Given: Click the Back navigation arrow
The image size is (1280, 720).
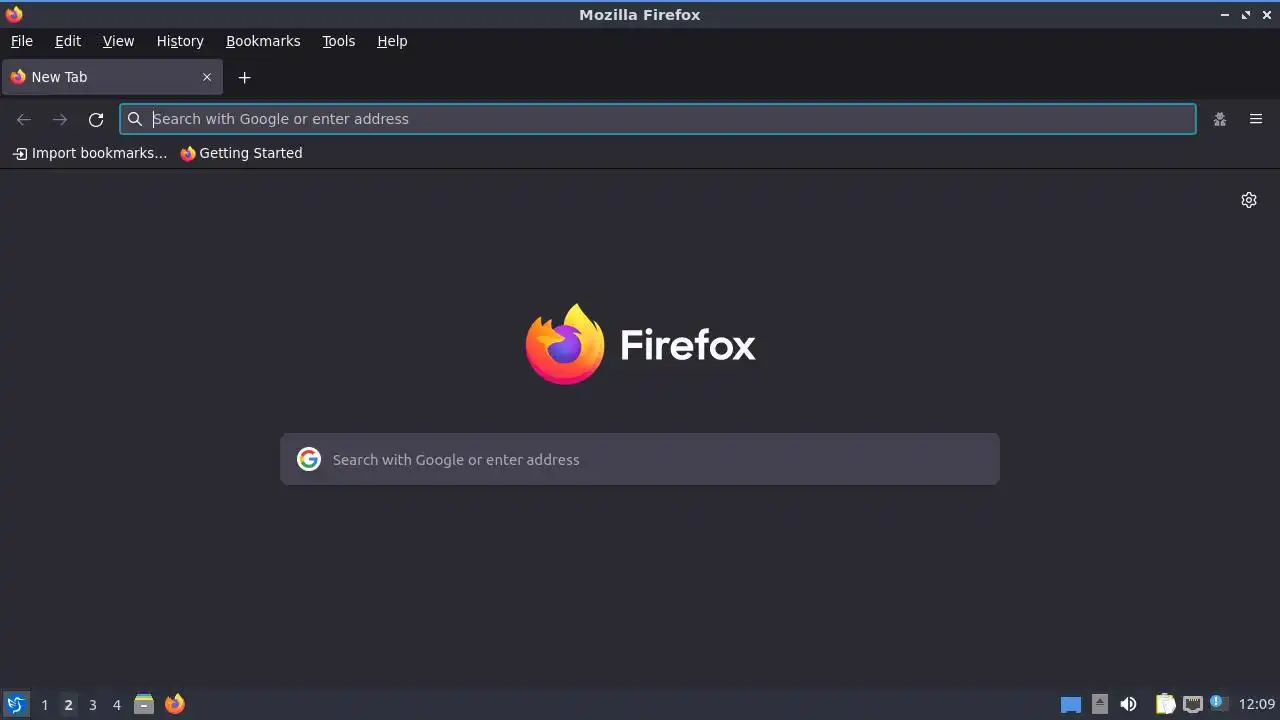Looking at the screenshot, I should [24, 119].
